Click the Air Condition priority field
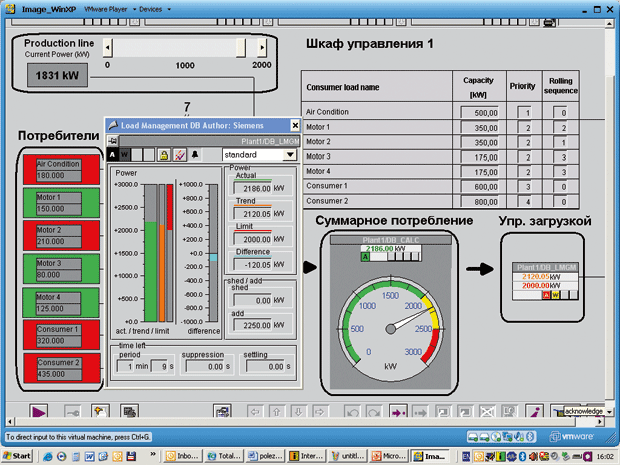Screen dimensions: 620x465 click(524, 113)
